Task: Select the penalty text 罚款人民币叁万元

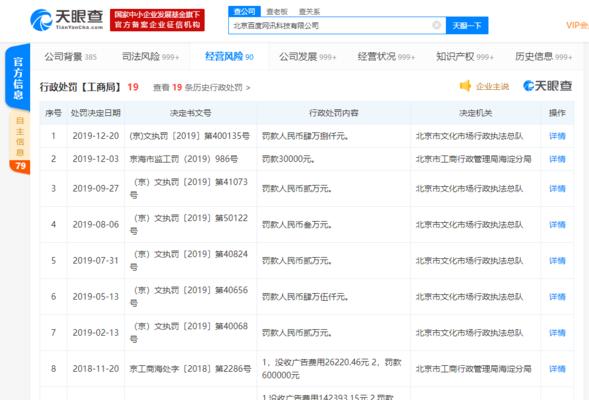Action: (x=297, y=225)
